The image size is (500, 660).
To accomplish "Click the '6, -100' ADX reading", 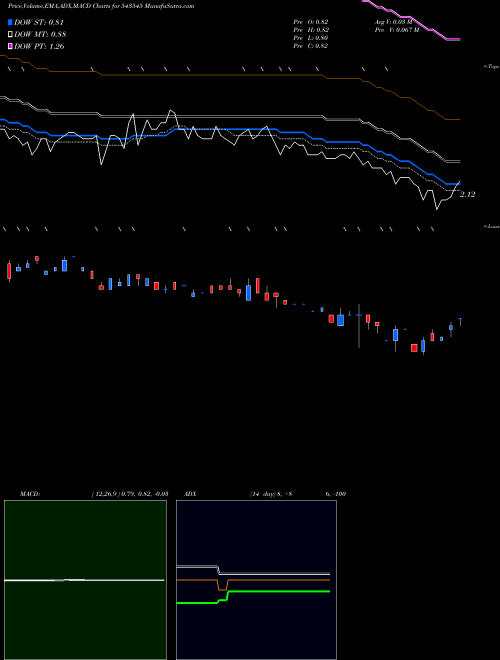I will (x=335, y=494).
